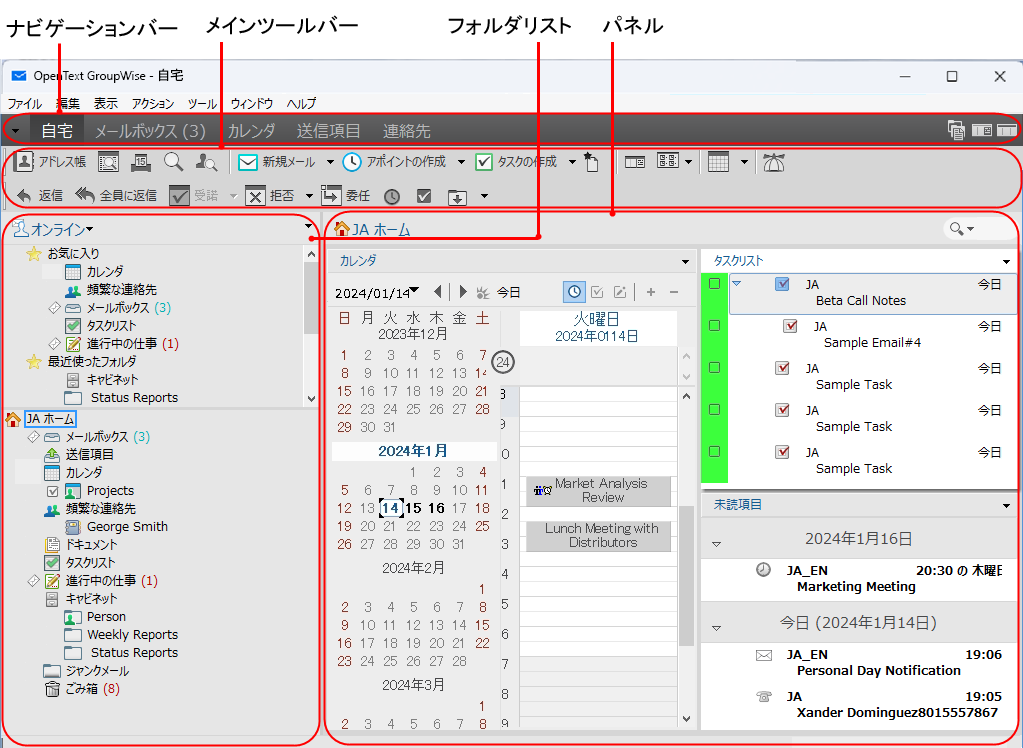Open the Create Appointment dropdown arrow
This screenshot has height=748, width=1023.
pyautogui.click(x=461, y=163)
